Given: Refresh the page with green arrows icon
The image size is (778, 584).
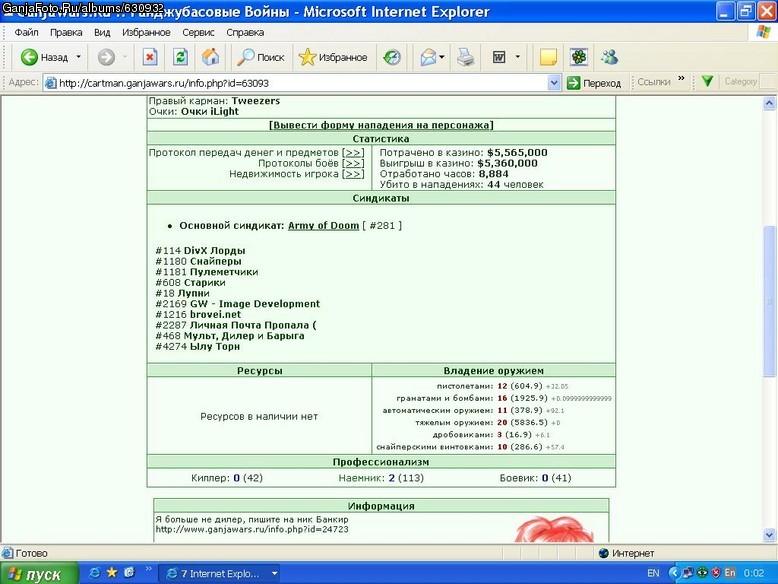Looking at the screenshot, I should point(181,58).
